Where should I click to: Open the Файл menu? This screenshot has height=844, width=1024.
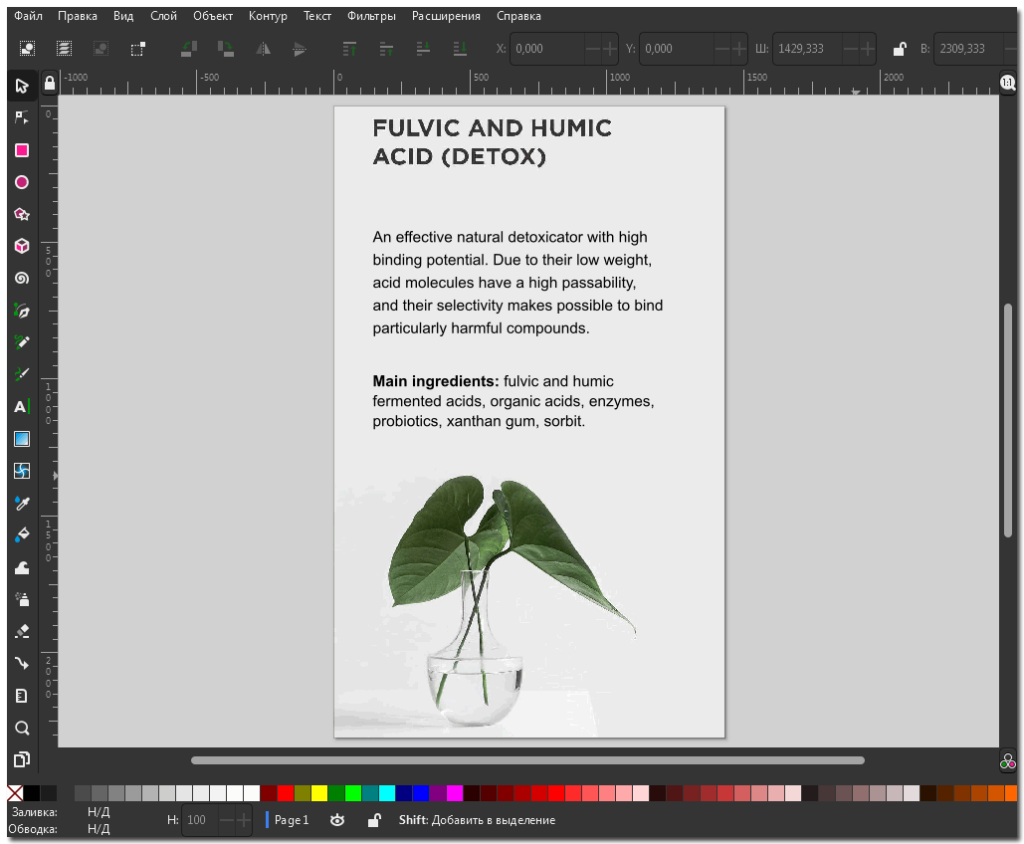coord(28,16)
